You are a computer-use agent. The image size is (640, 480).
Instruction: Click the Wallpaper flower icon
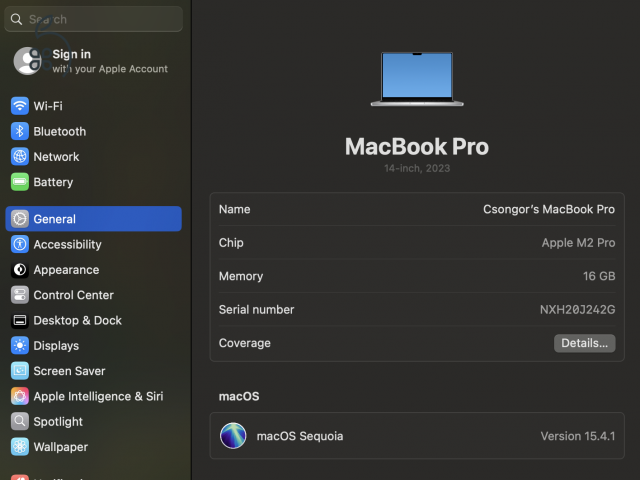(20, 447)
